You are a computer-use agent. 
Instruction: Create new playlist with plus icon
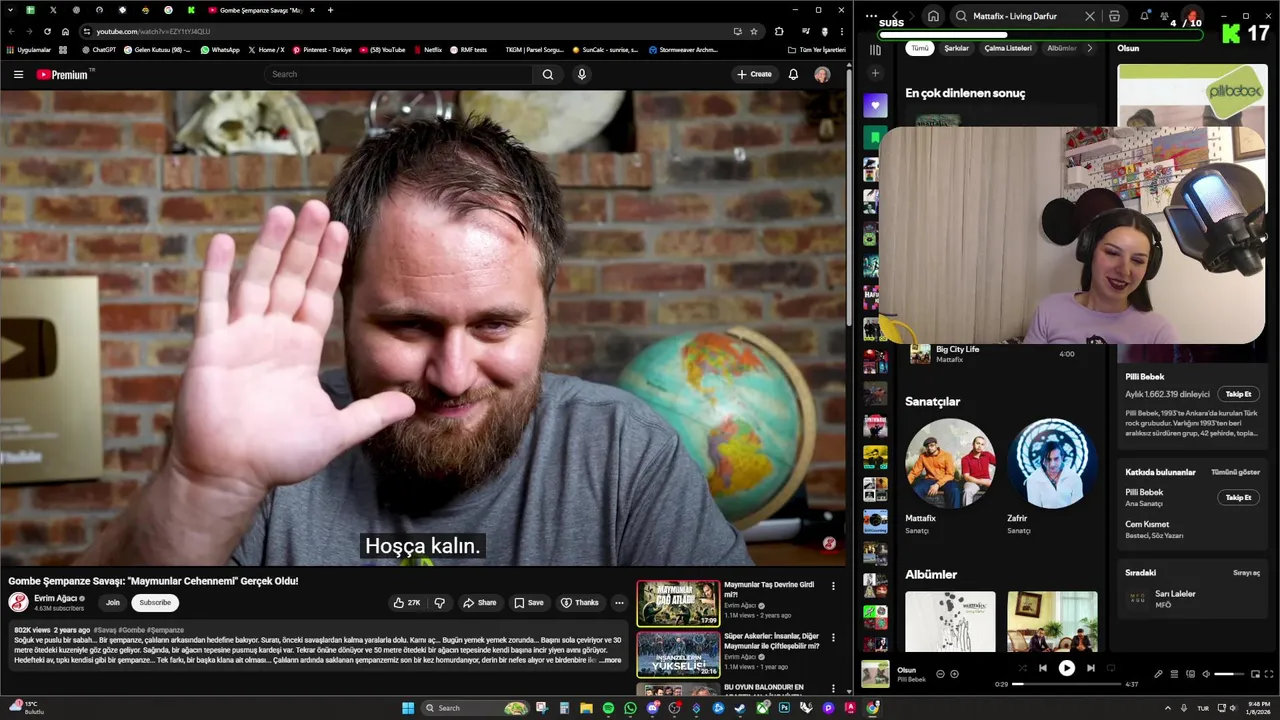(875, 73)
